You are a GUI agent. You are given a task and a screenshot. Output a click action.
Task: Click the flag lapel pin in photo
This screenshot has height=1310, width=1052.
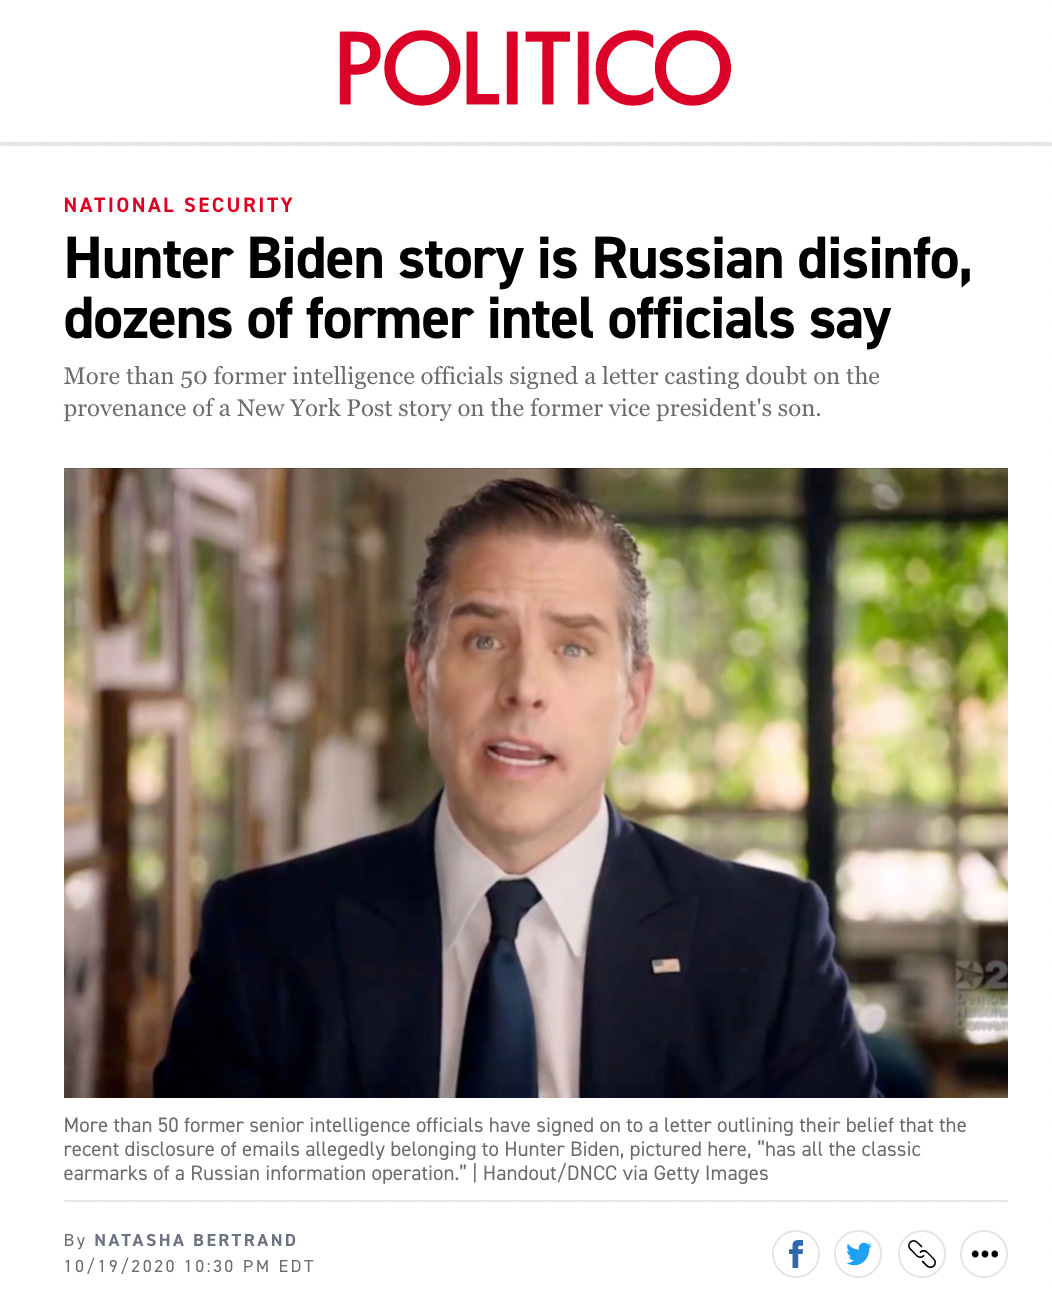(x=666, y=965)
